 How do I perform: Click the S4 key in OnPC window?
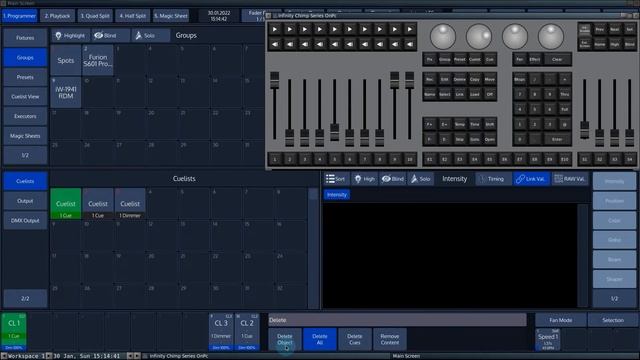coord(629,159)
